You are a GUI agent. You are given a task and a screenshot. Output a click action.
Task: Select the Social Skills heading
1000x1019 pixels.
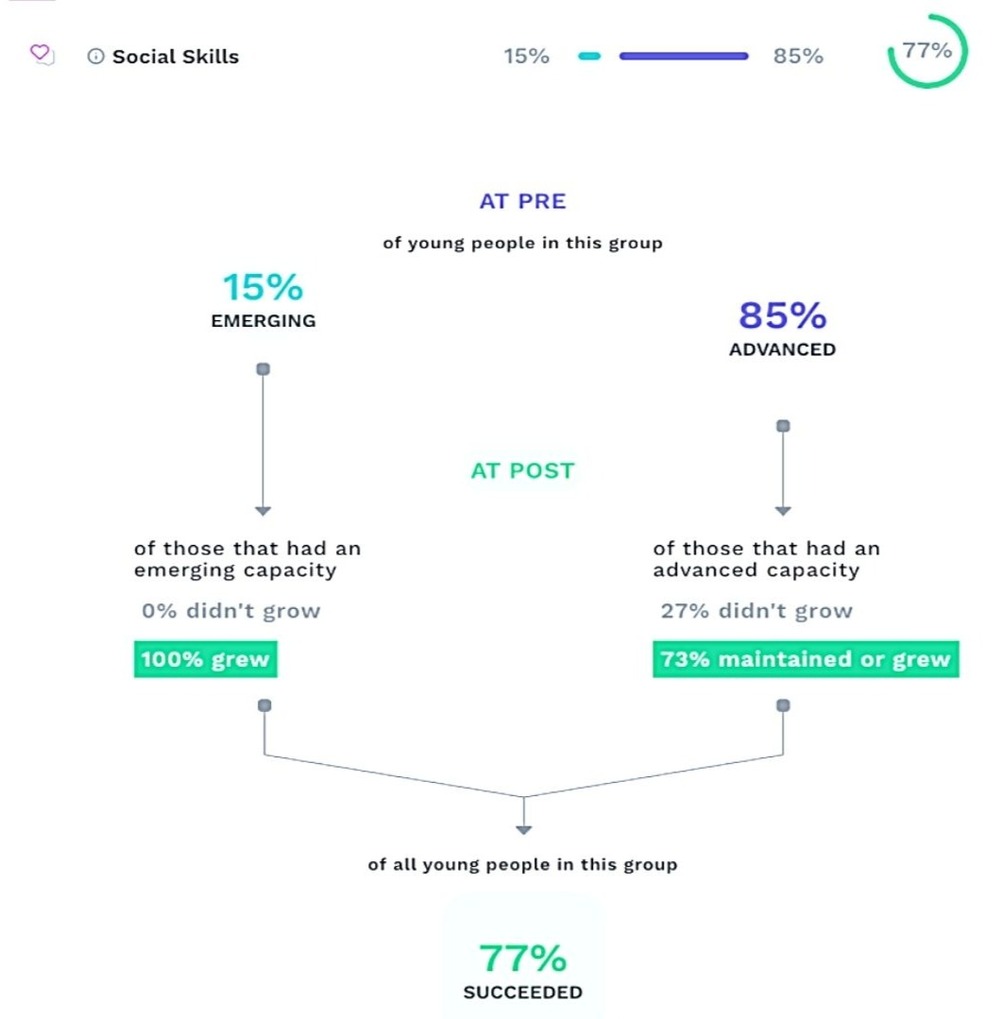175,57
